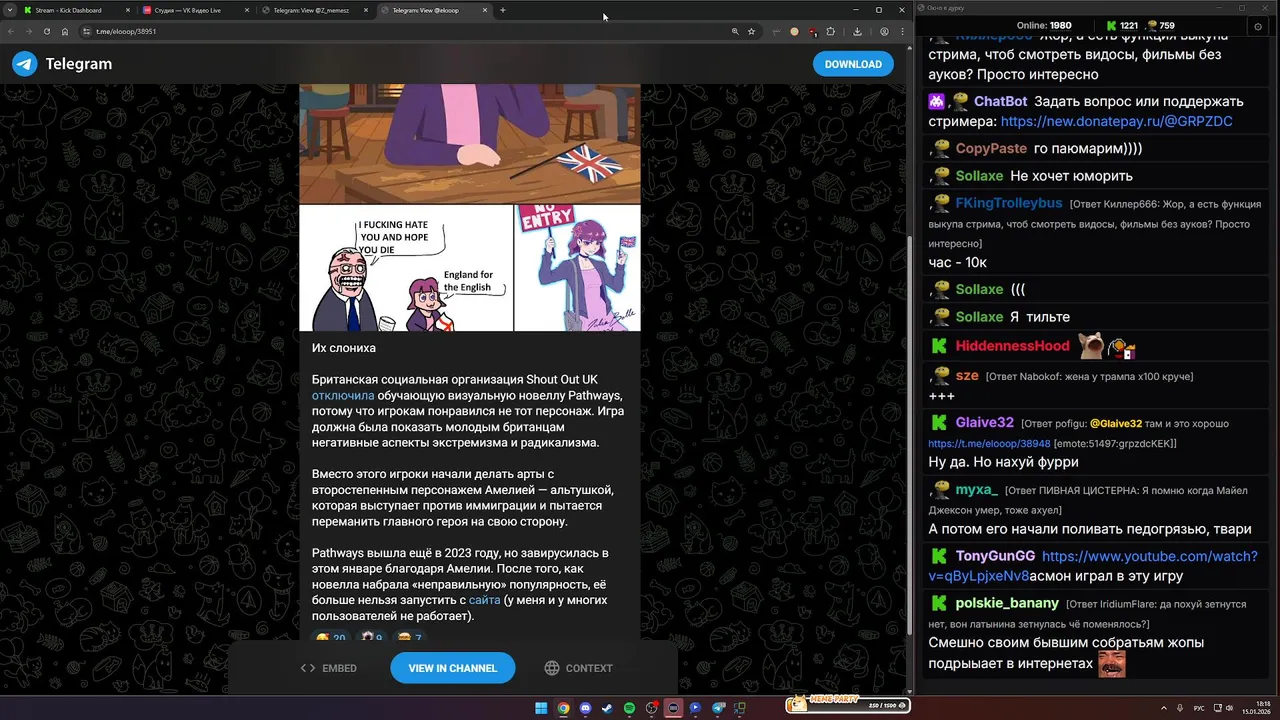
Task: Open the donatepay.ru link in chat
Action: [x=1116, y=121]
